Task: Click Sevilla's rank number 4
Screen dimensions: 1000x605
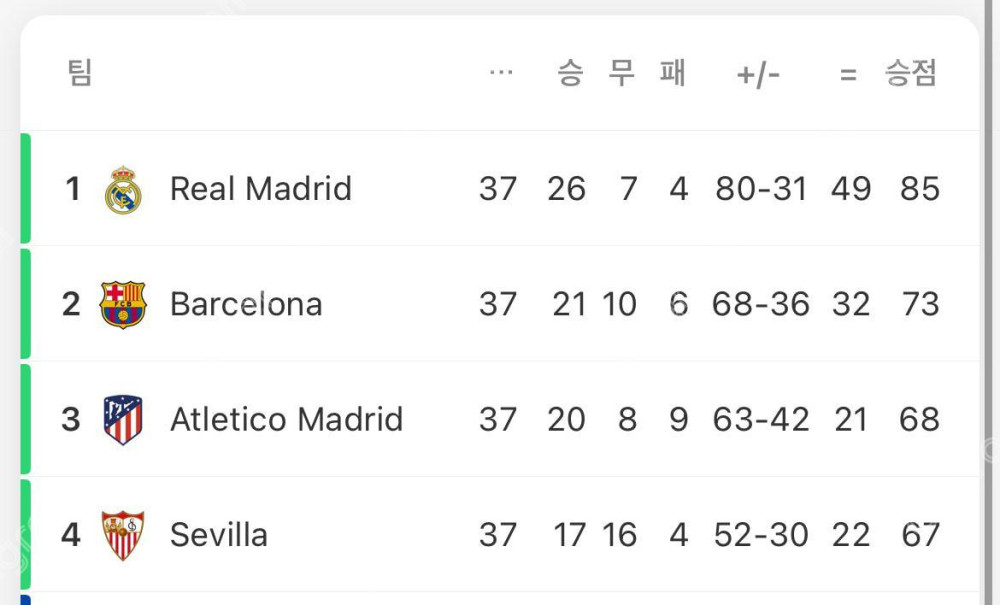Action: coord(70,535)
